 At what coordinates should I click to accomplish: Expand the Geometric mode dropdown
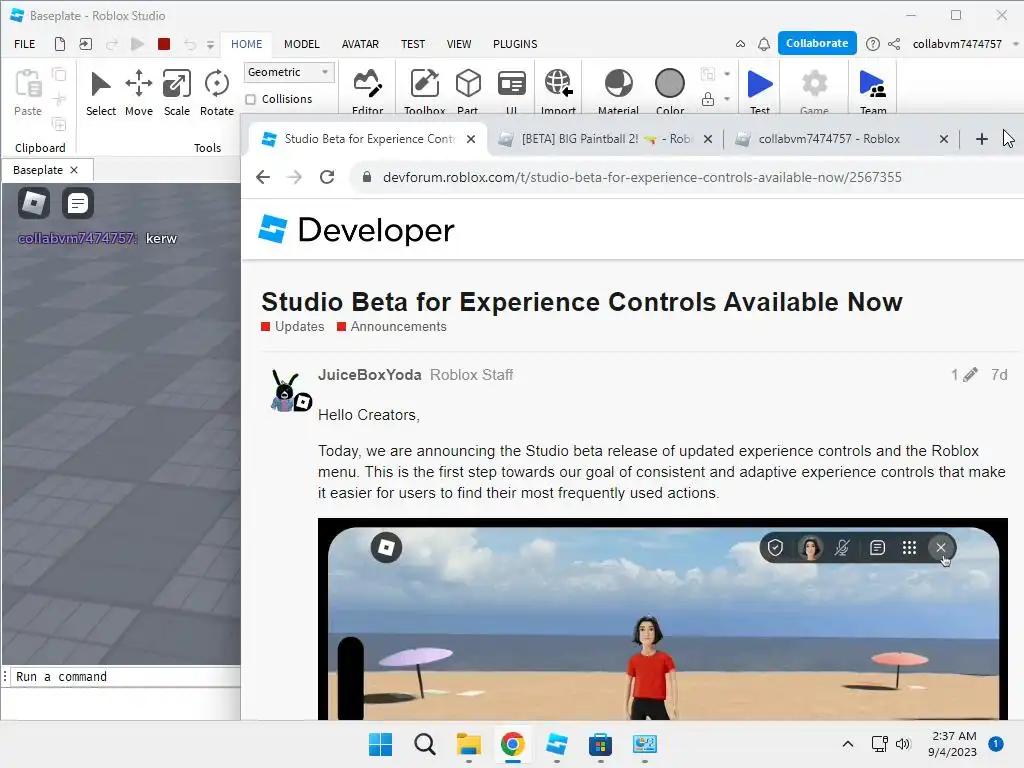tap(289, 72)
